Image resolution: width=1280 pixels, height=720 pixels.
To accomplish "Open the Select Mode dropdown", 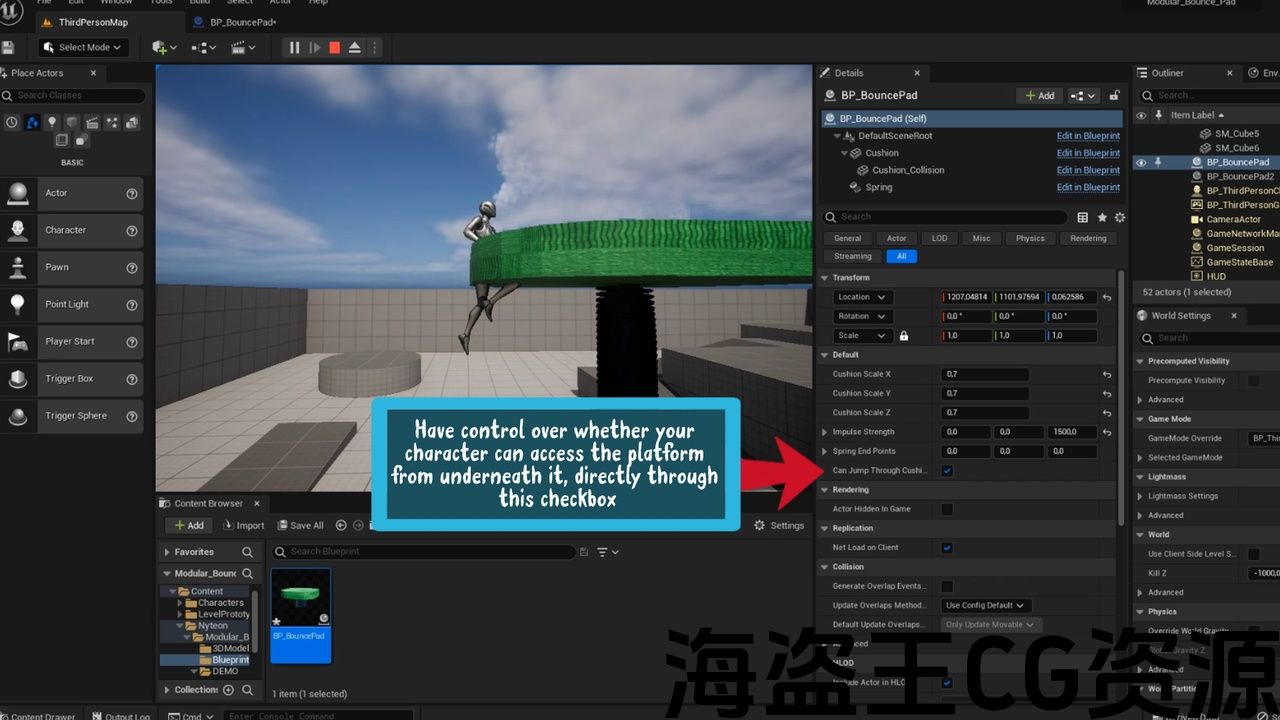I will [83, 47].
